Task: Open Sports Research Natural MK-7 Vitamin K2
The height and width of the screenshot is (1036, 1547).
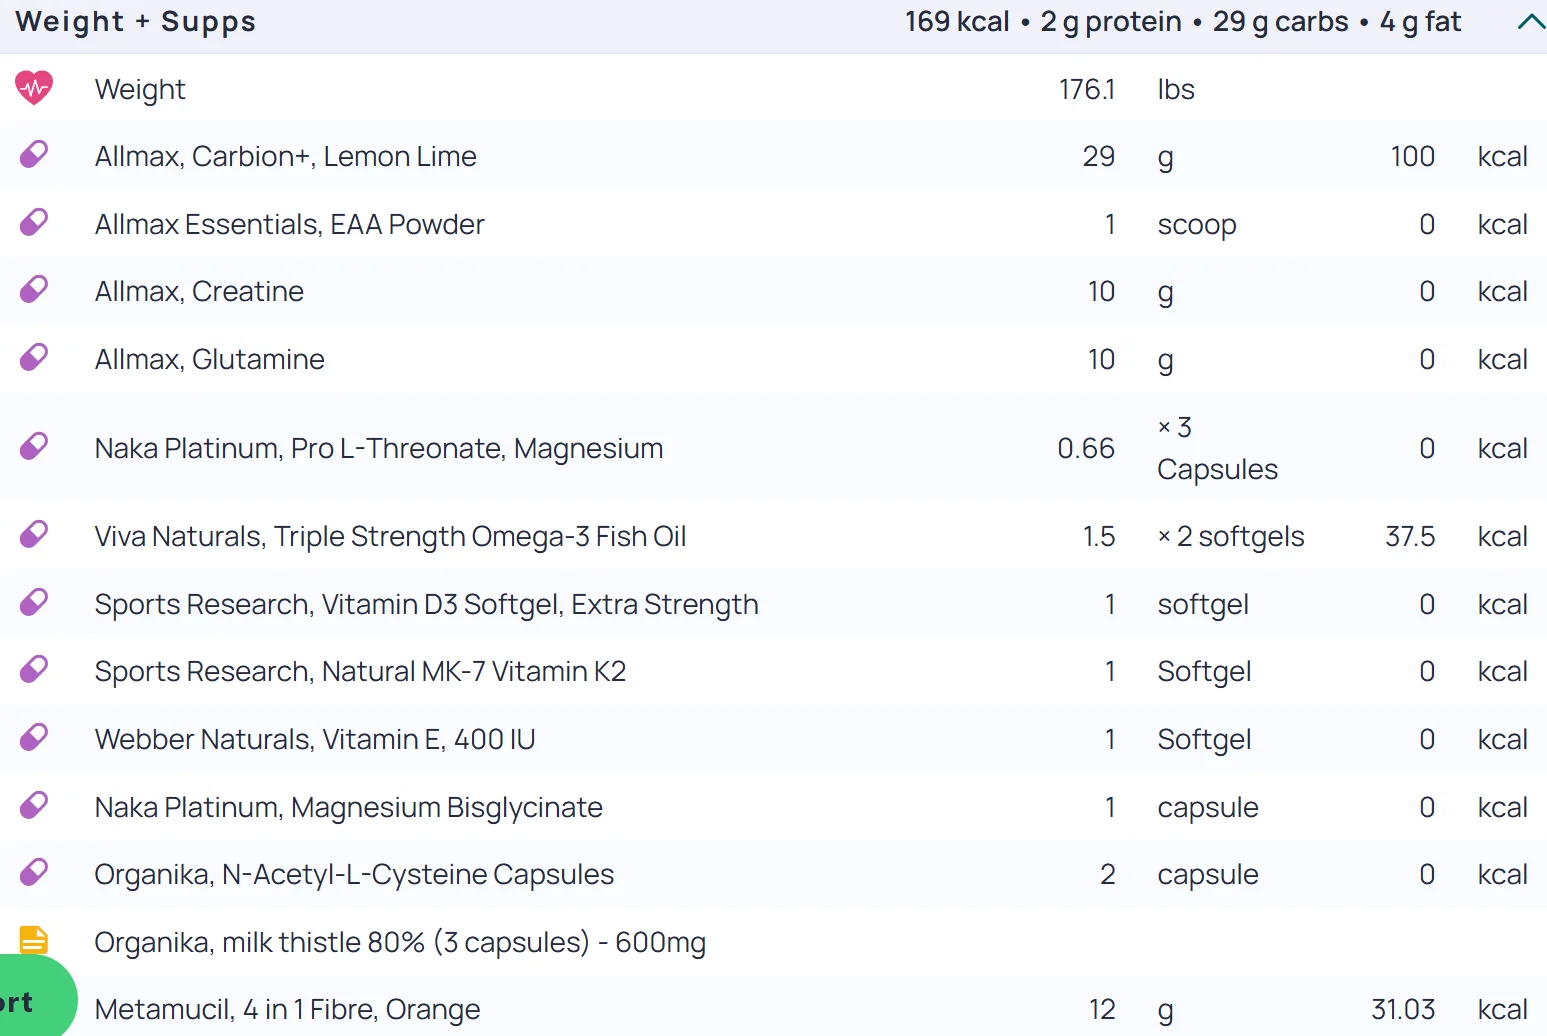Action: tap(361, 672)
